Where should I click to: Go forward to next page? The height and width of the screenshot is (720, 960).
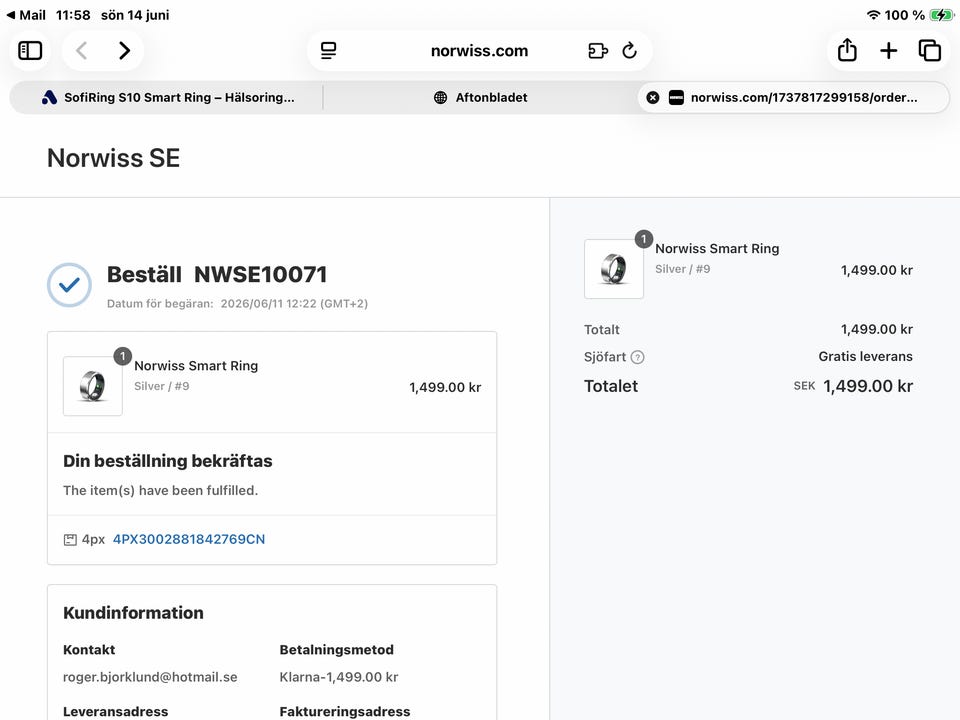click(124, 50)
